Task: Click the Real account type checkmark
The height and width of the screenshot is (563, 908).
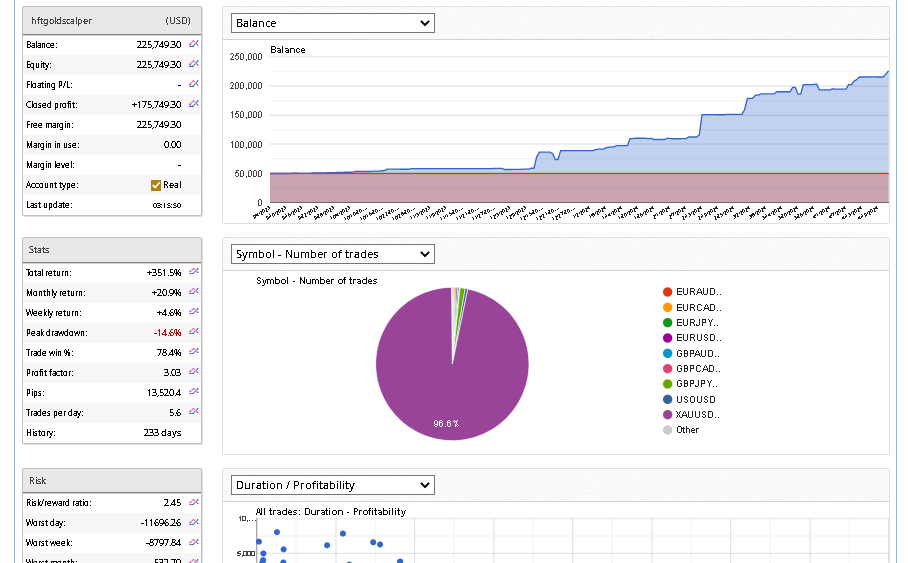Action: tap(156, 185)
